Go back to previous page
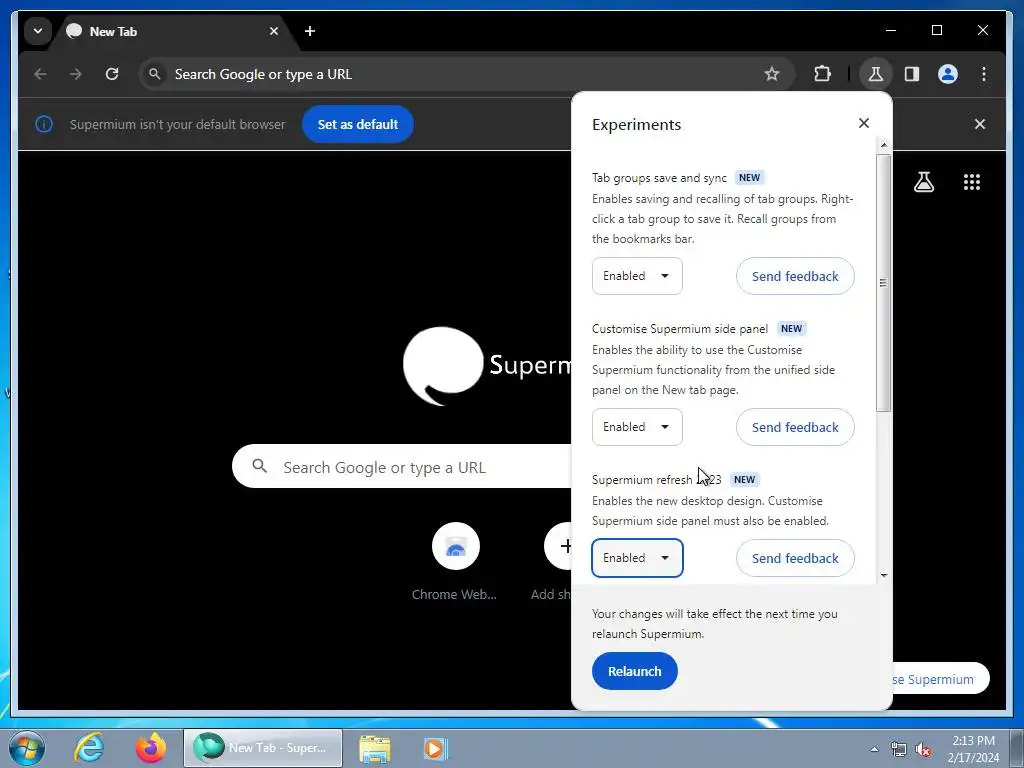1024x768 pixels. pyautogui.click(x=40, y=74)
